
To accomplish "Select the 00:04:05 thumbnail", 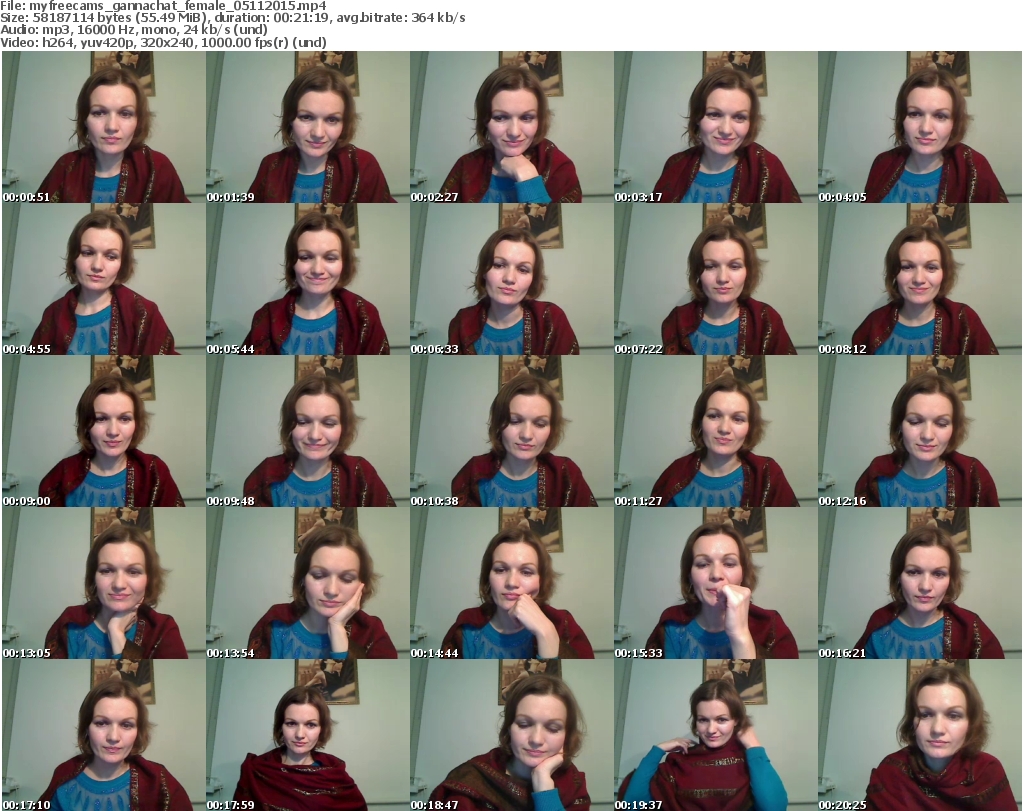I will [919, 127].
